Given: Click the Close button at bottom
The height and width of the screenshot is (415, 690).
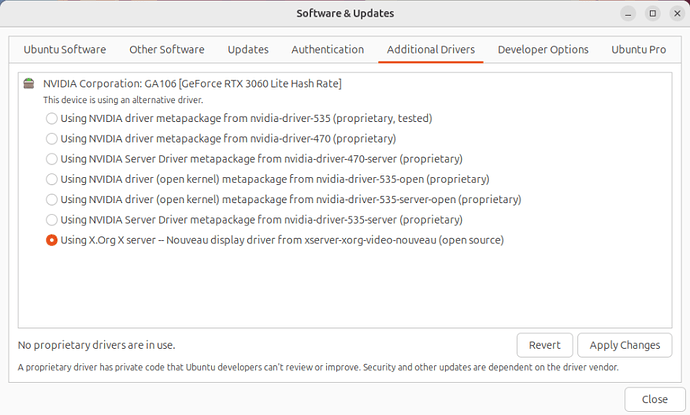Looking at the screenshot, I should coord(654,399).
